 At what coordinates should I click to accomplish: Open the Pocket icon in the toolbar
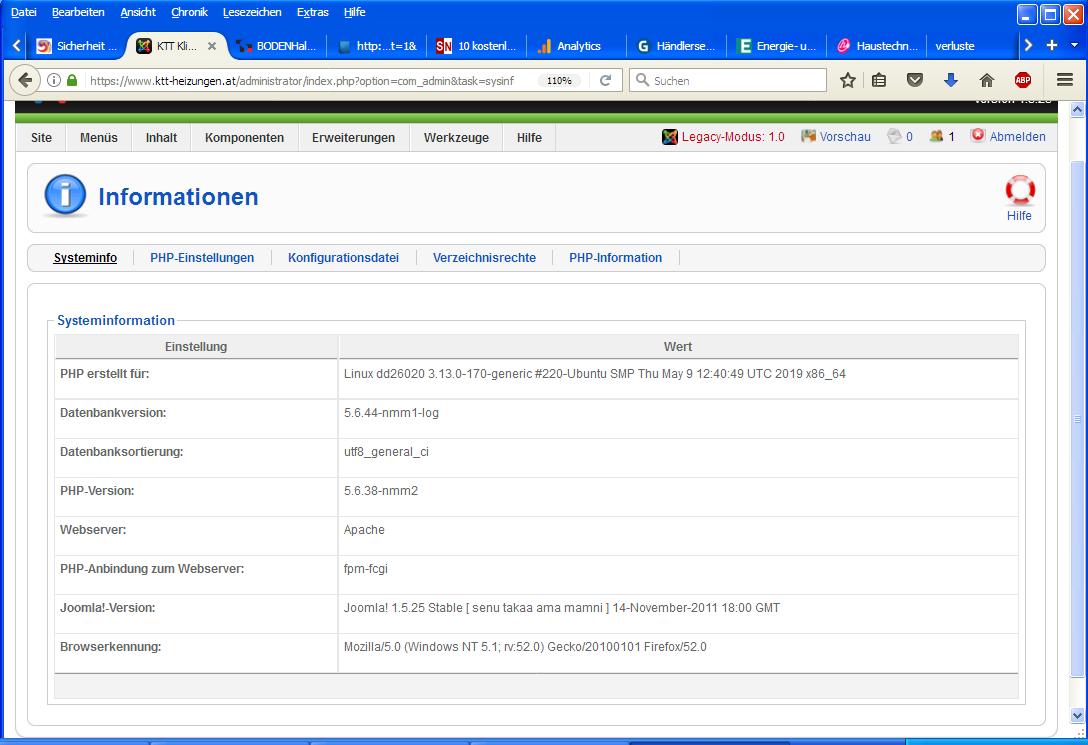(x=914, y=80)
